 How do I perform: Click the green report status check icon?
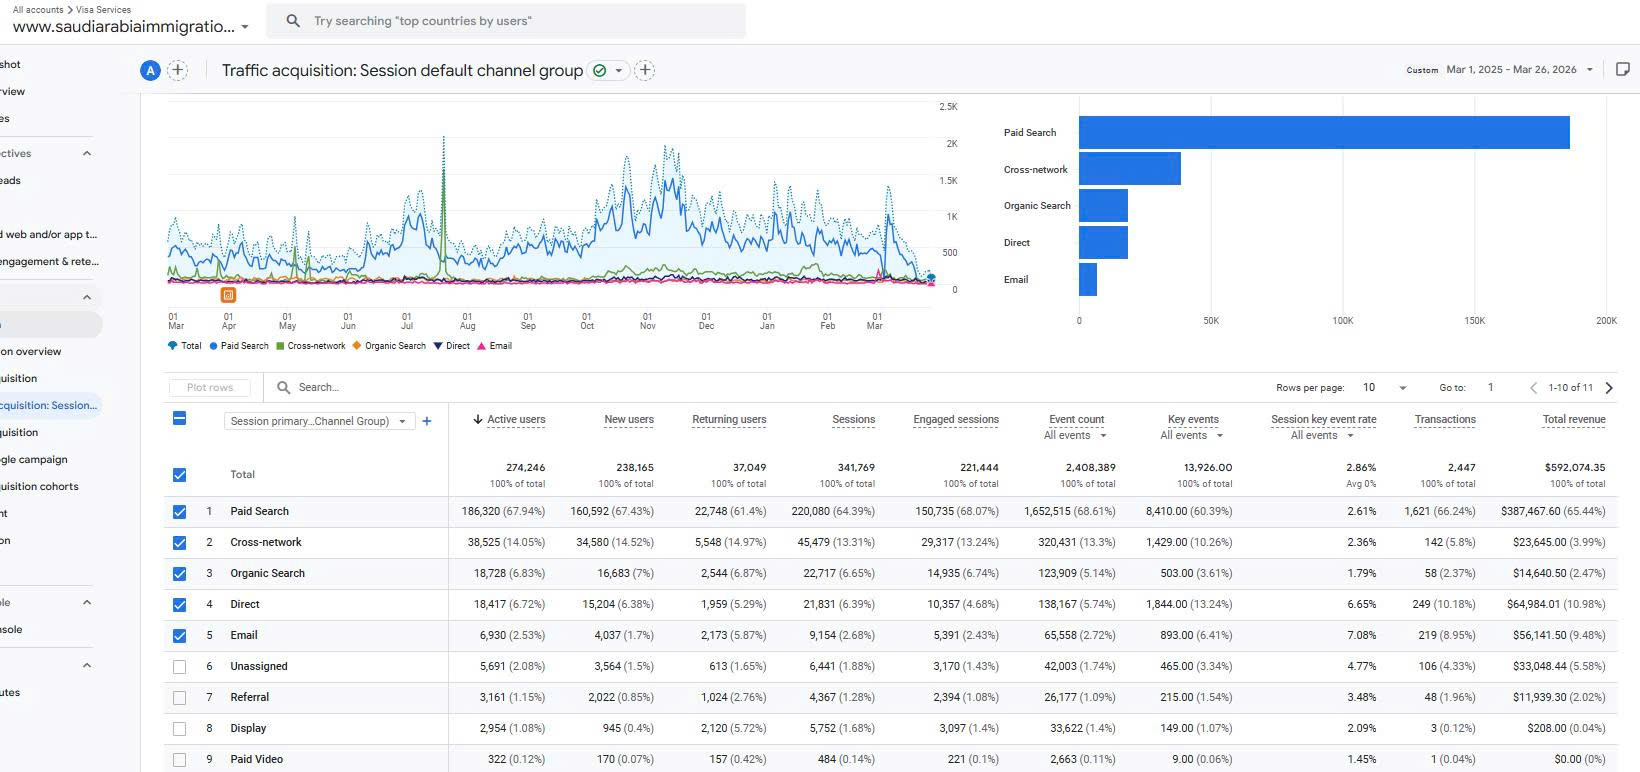tap(600, 70)
